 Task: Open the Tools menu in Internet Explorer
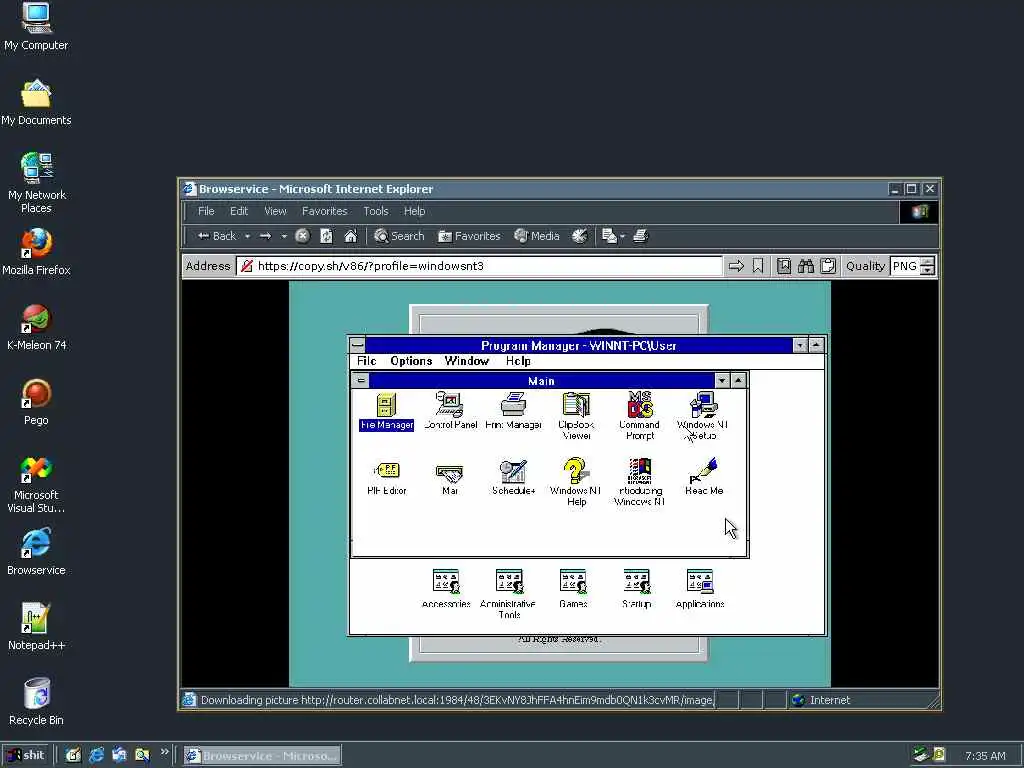click(x=376, y=211)
